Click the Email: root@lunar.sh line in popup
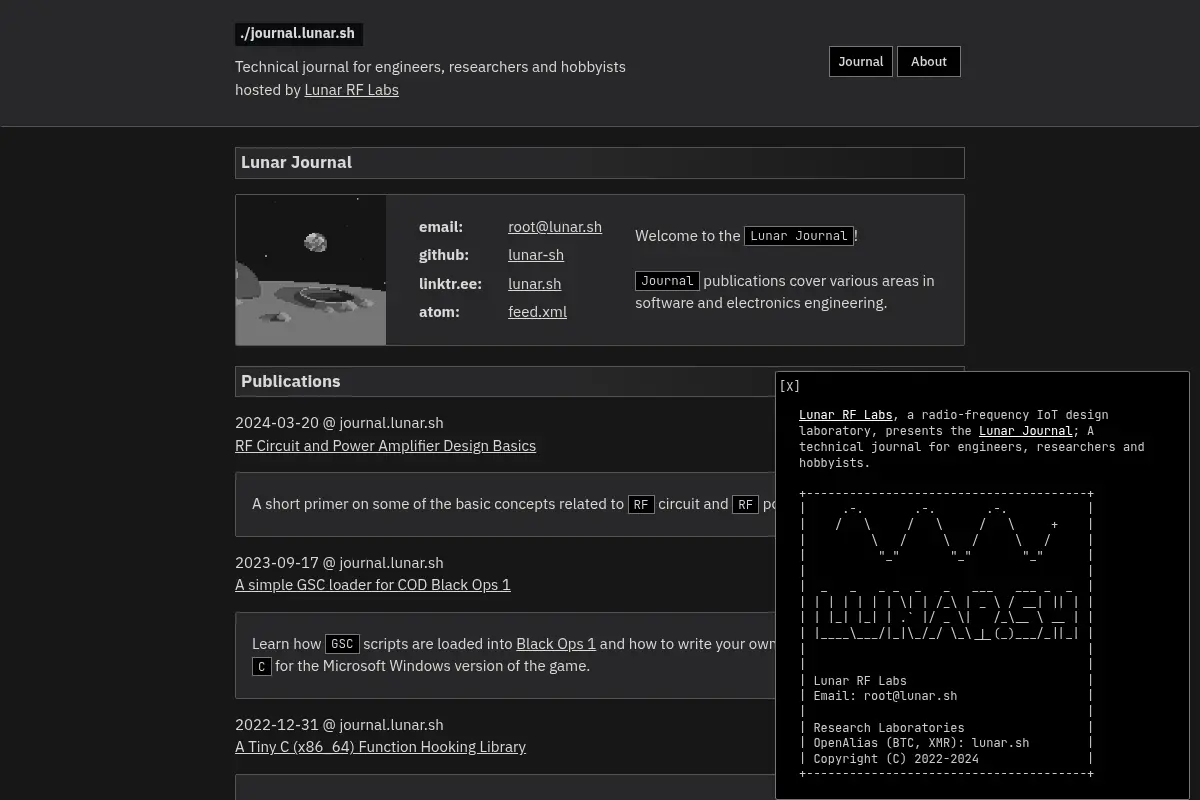 (x=885, y=696)
